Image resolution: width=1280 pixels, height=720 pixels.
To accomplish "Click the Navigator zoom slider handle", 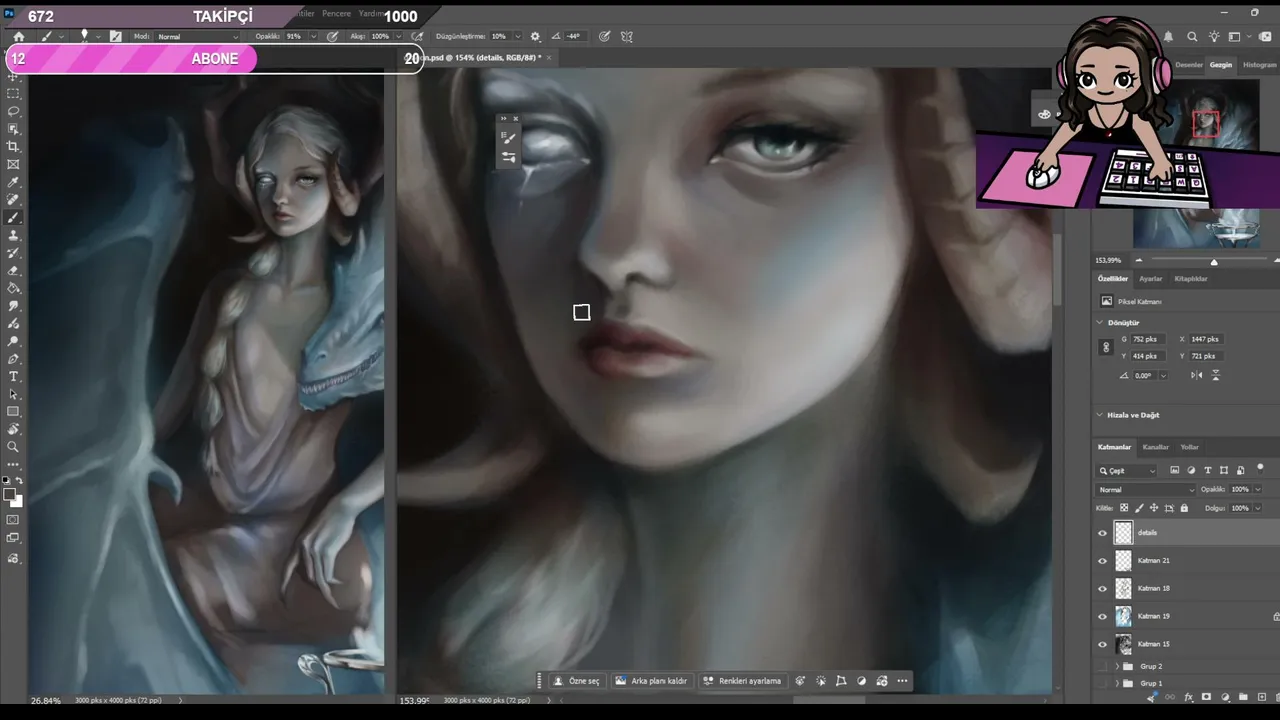I will click(x=1214, y=262).
